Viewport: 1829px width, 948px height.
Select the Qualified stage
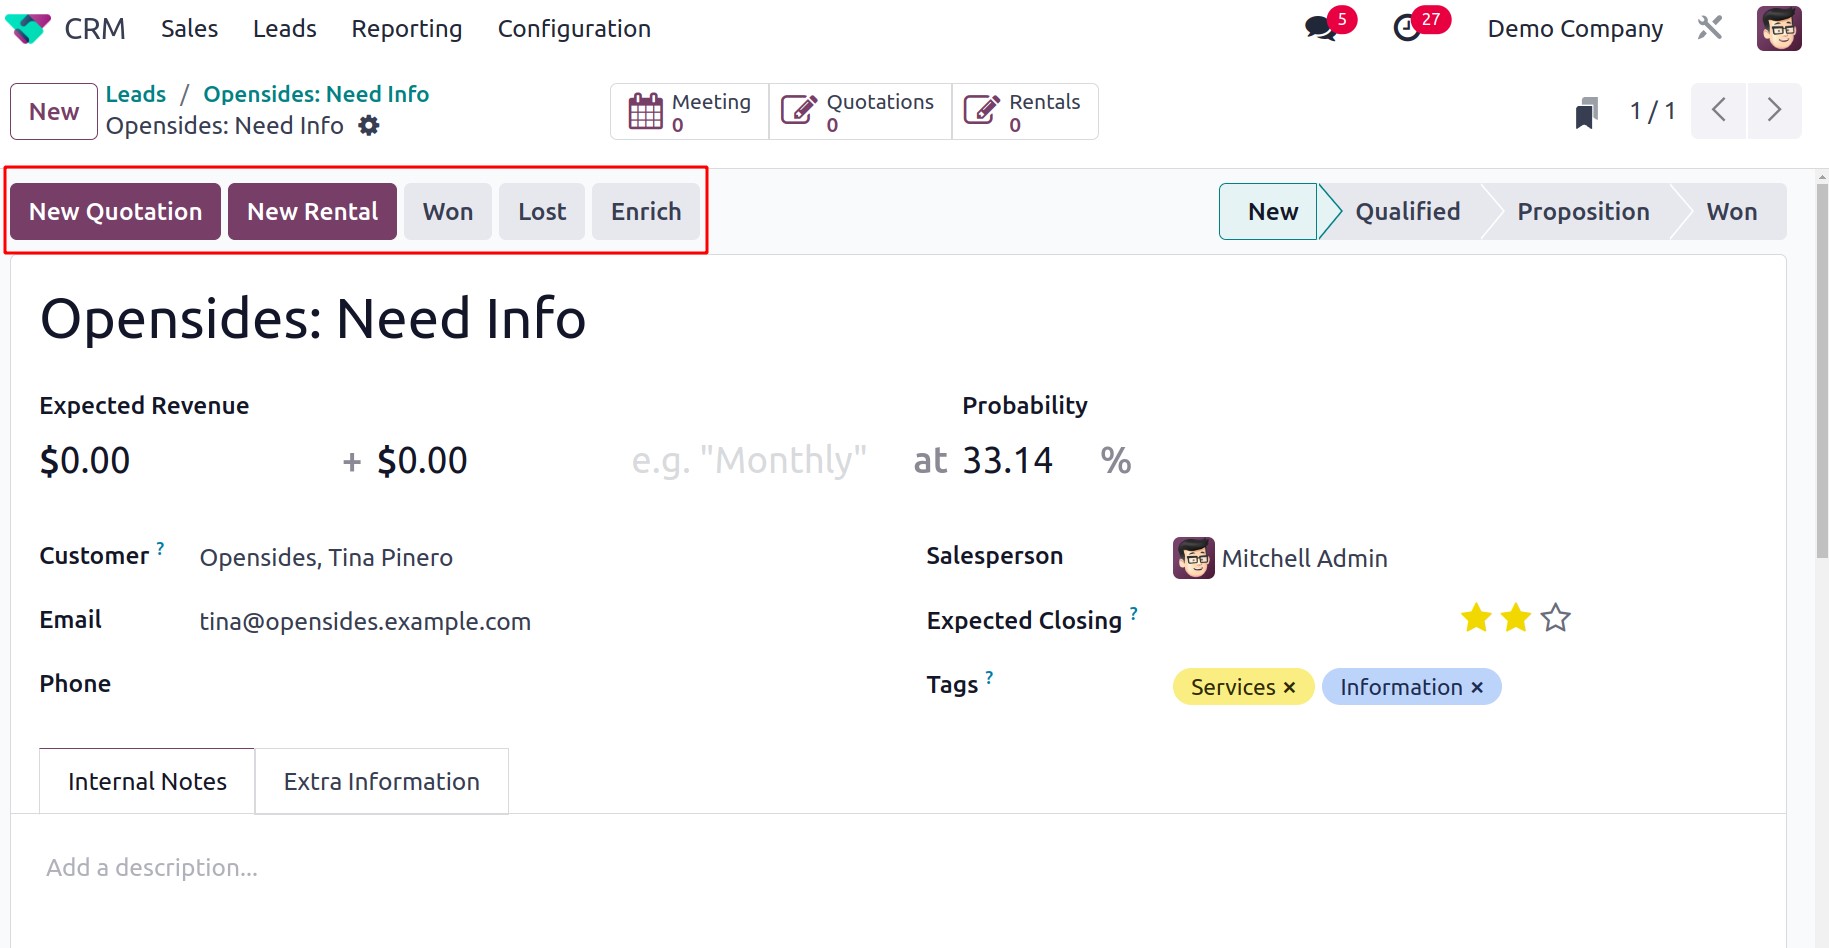coord(1407,212)
